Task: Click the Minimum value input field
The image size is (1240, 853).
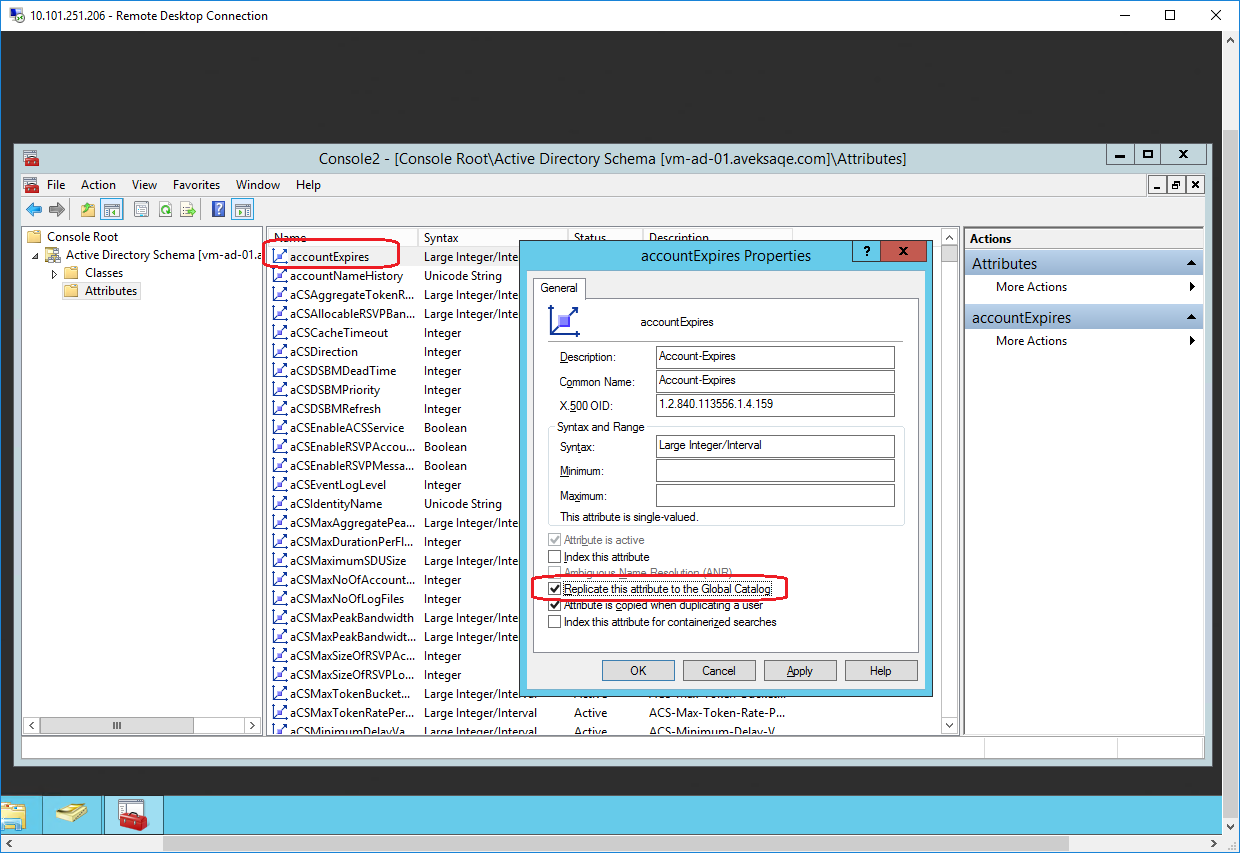Action: pos(775,471)
